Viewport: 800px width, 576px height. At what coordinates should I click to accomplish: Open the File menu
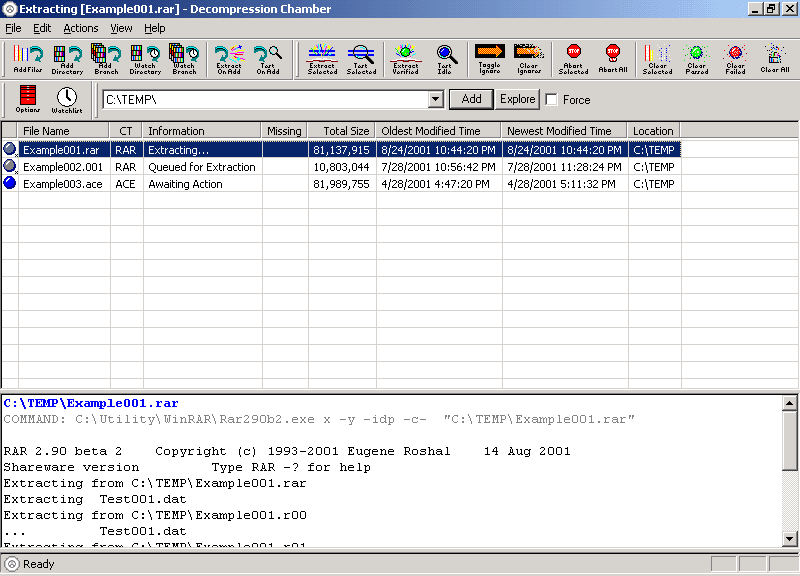click(13, 29)
